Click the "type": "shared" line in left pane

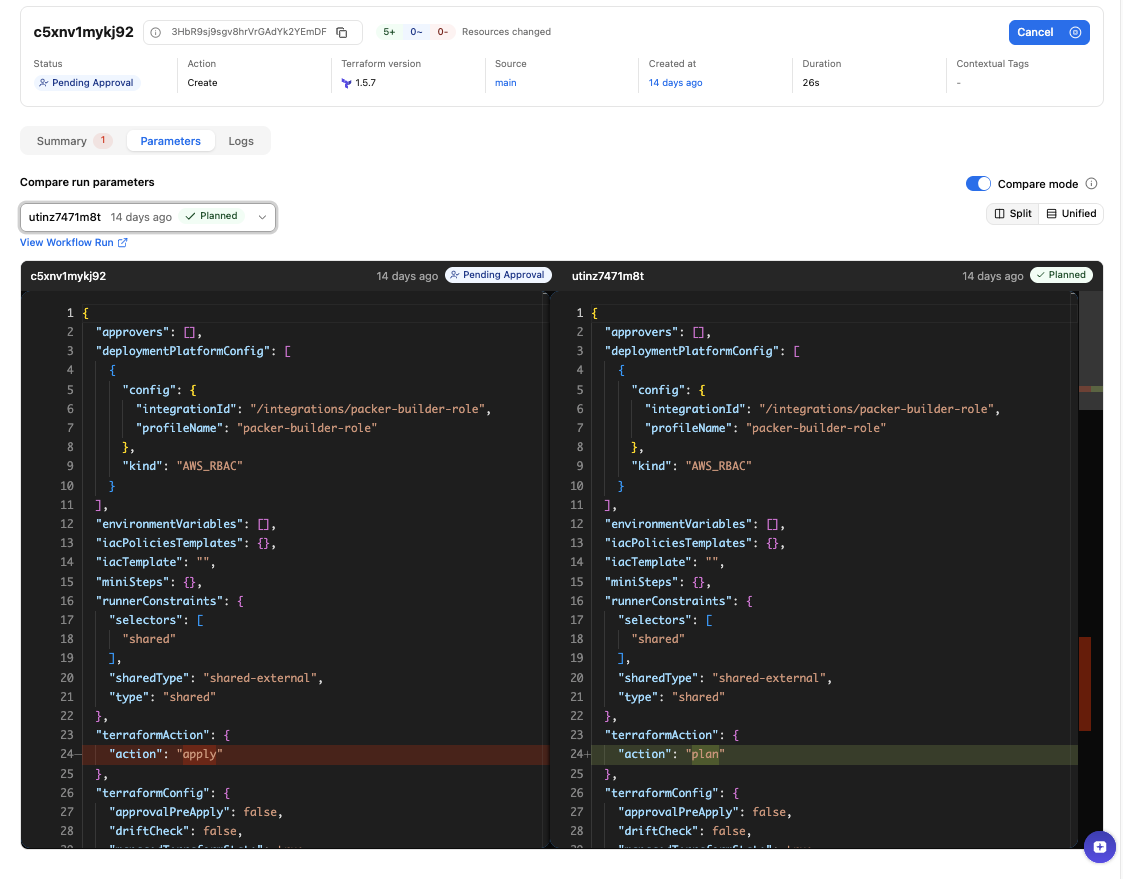point(162,697)
